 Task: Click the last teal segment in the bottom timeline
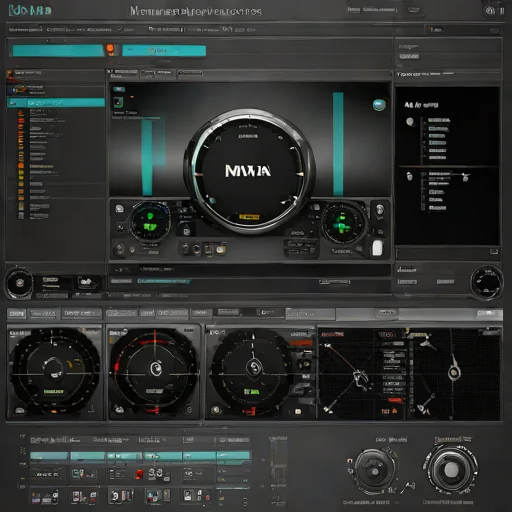(233, 455)
